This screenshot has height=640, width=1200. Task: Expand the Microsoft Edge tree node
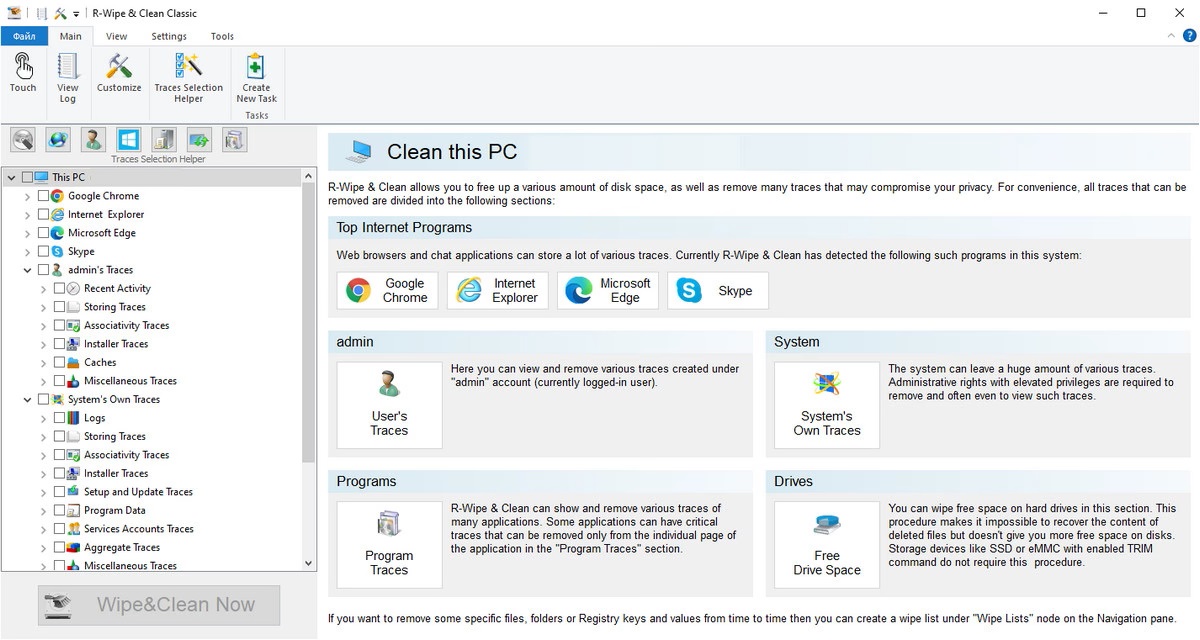[27, 233]
